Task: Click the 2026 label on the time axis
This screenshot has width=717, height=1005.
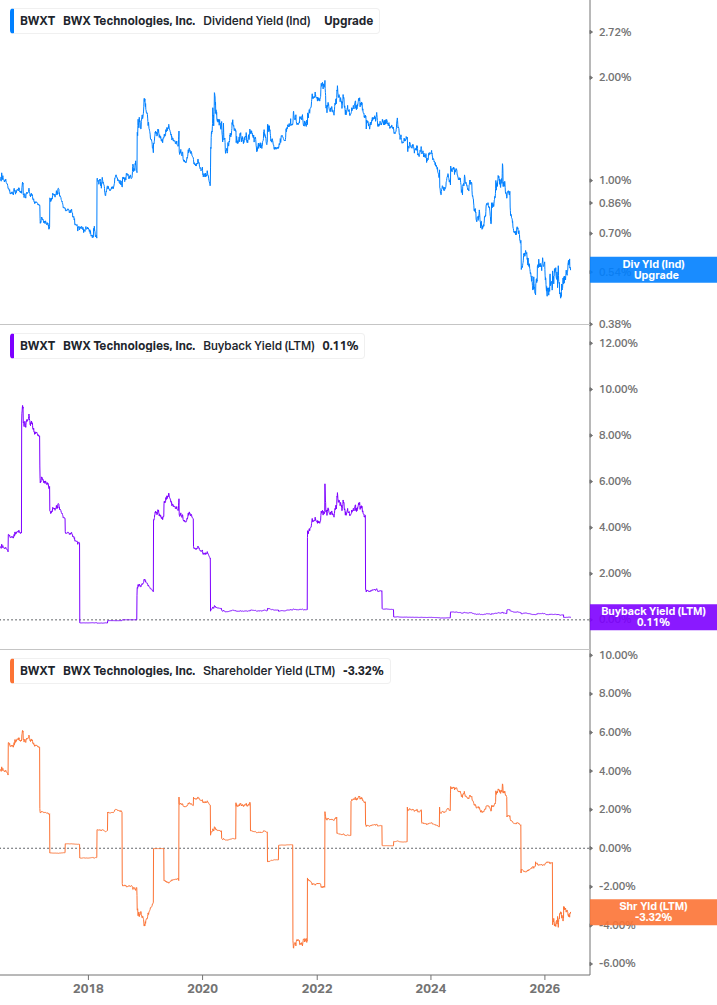Action: pyautogui.click(x=545, y=988)
